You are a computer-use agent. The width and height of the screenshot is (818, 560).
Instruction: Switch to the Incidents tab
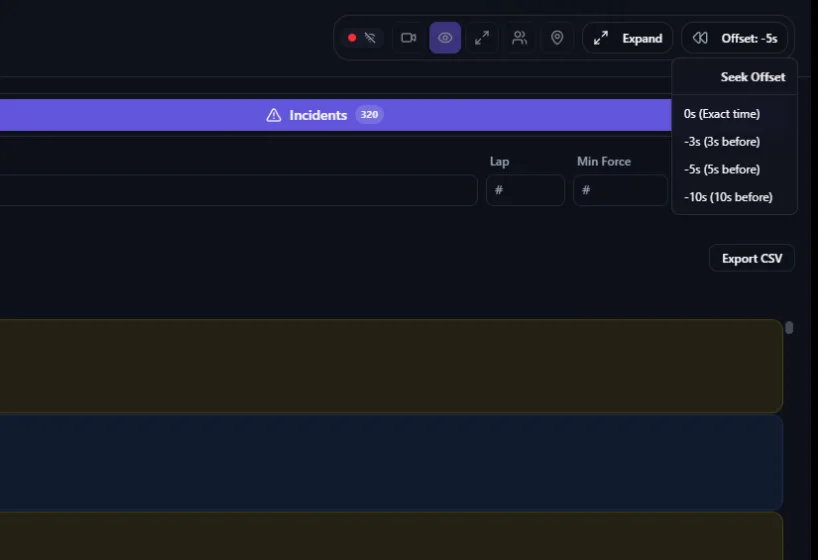pos(335,115)
